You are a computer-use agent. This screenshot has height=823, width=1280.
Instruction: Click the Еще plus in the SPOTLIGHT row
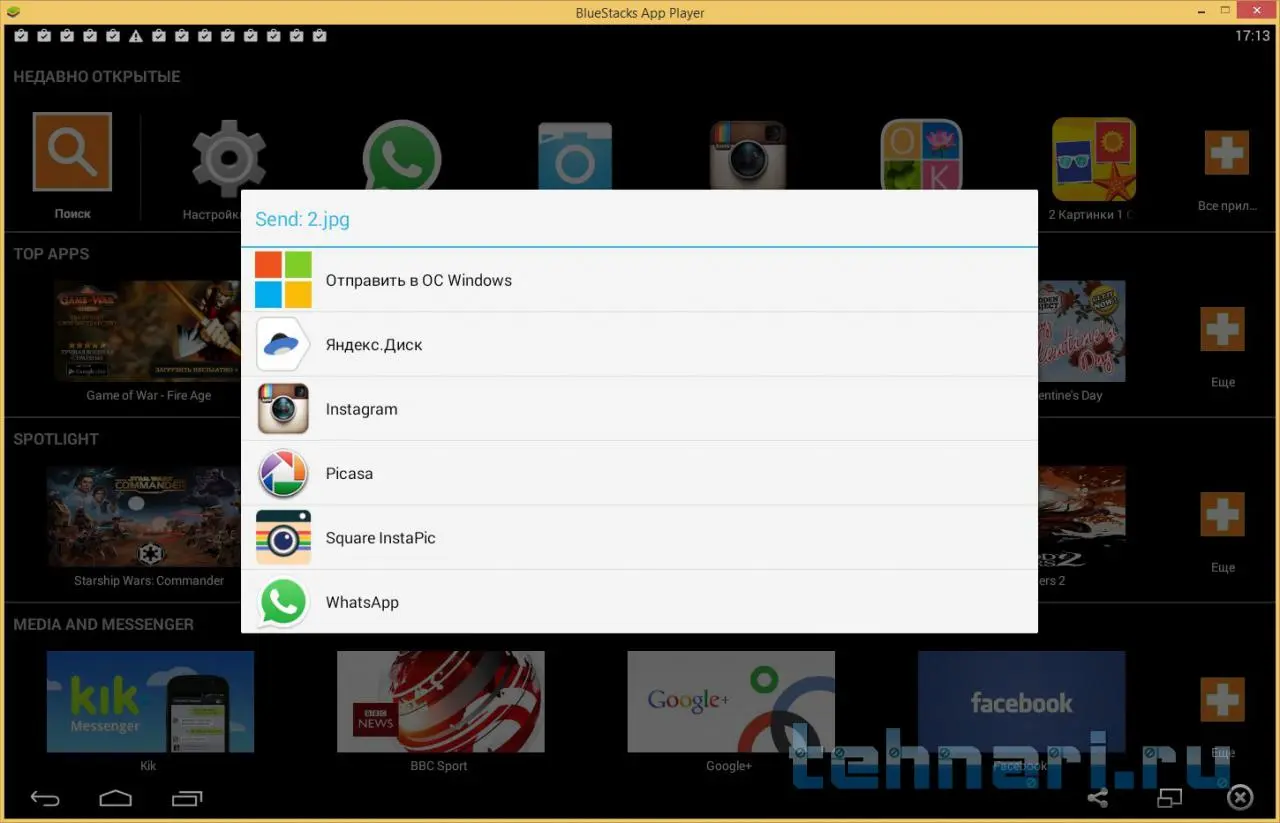1222,514
